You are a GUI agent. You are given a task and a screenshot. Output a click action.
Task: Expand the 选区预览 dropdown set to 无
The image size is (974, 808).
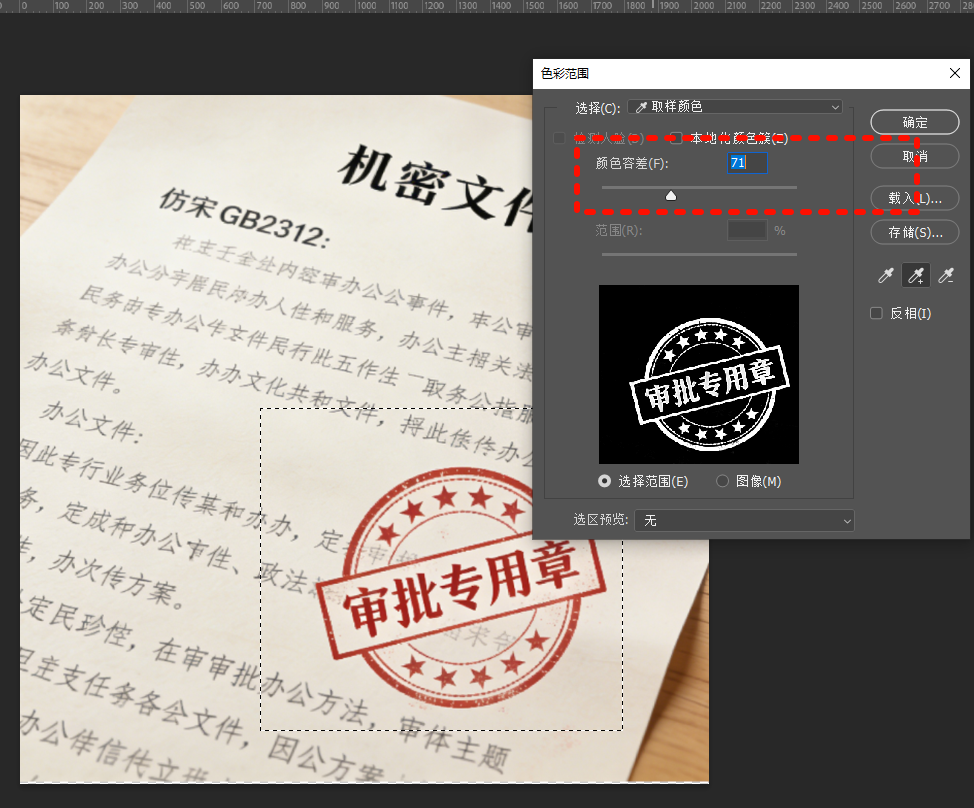pos(744,520)
